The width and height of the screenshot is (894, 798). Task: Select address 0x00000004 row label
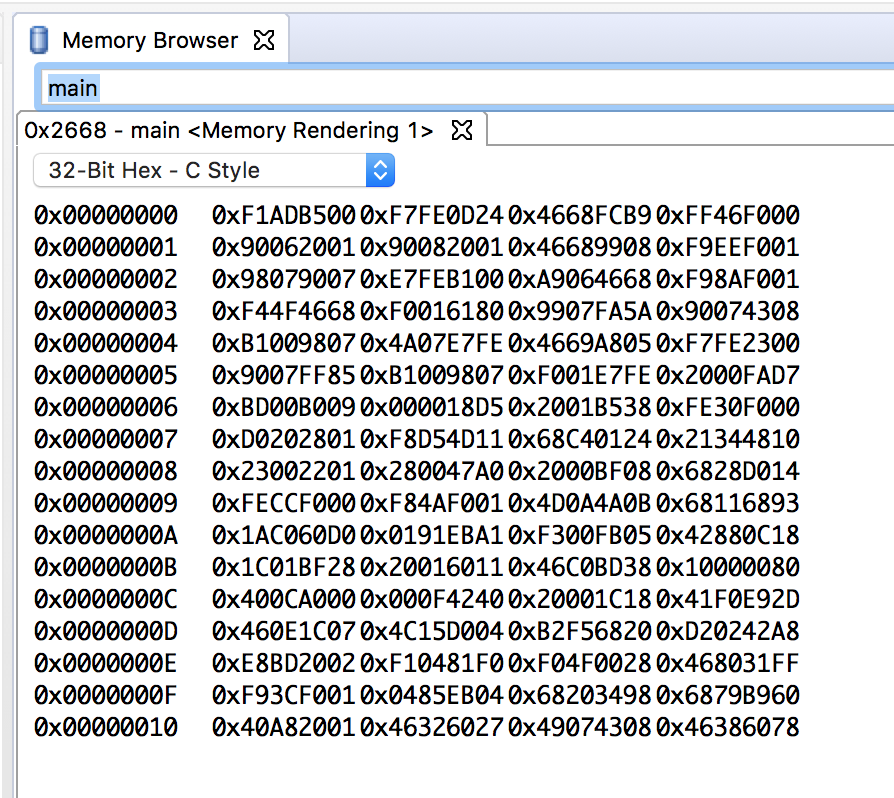coord(106,343)
